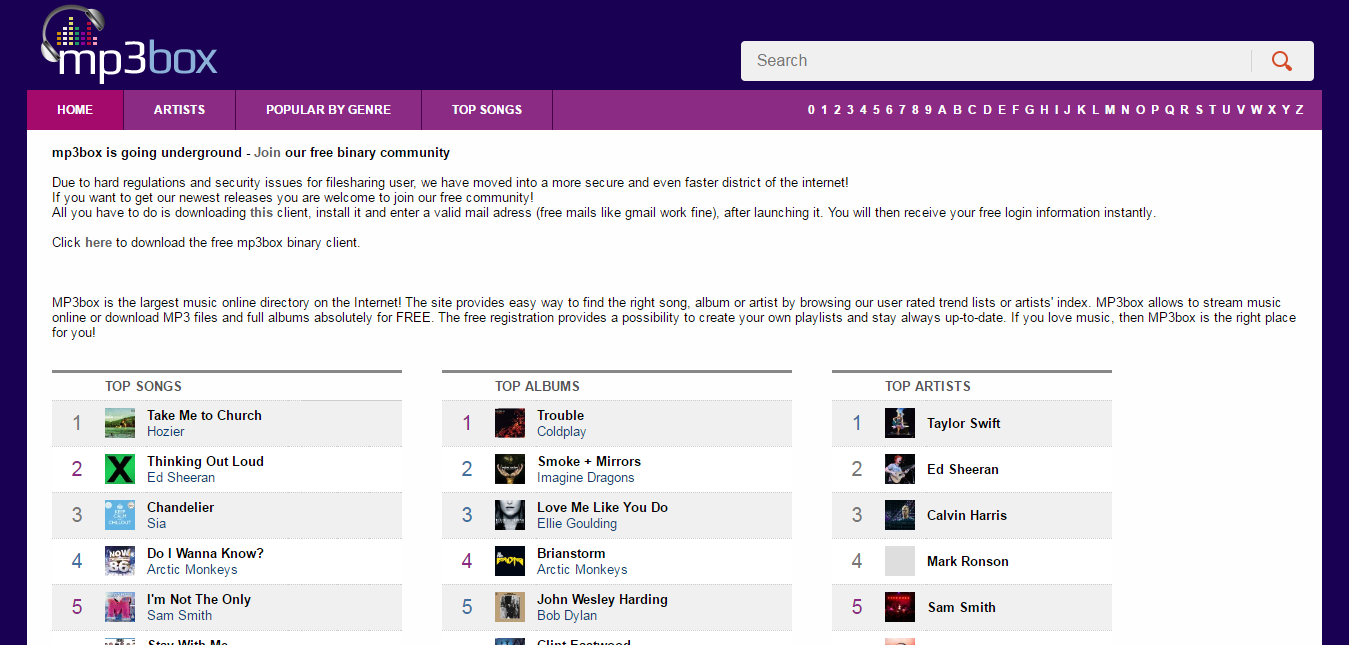1349x645 pixels.
Task: Click Ellie Goulding artist name
Action: pos(577,524)
